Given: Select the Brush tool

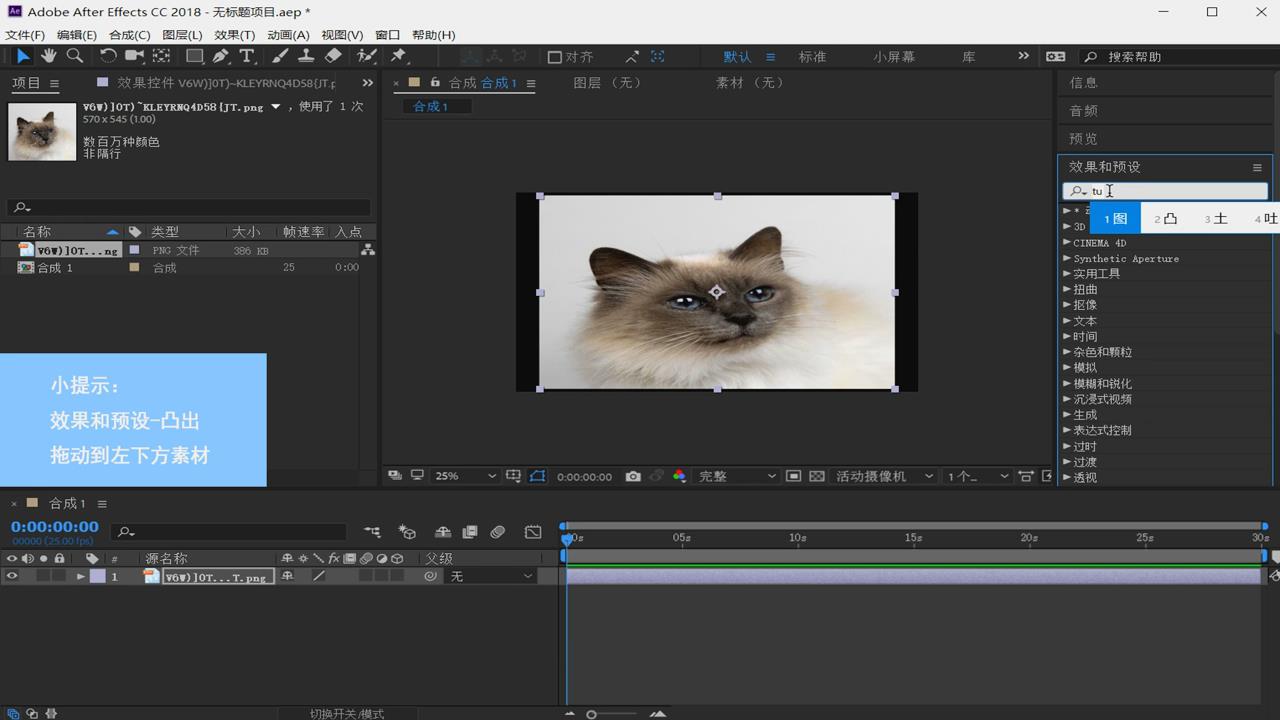Looking at the screenshot, I should tap(281, 56).
